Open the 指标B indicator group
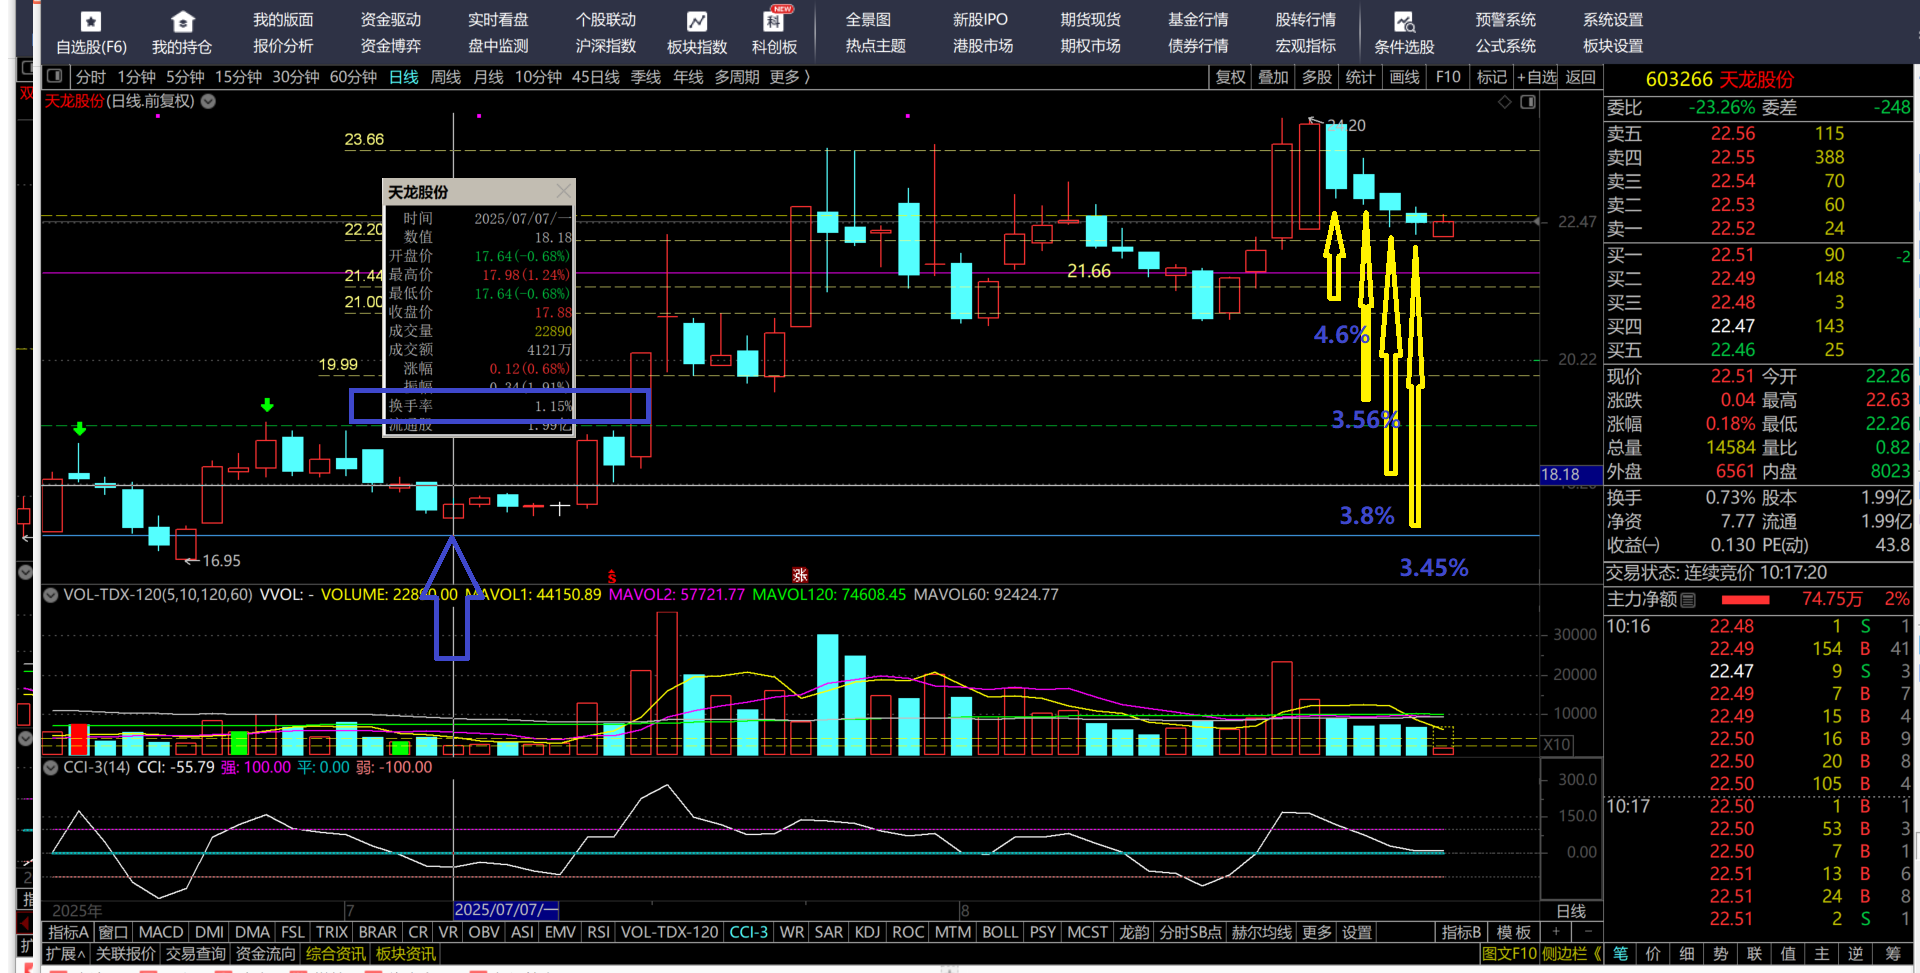This screenshot has width=1920, height=973. click(1461, 932)
